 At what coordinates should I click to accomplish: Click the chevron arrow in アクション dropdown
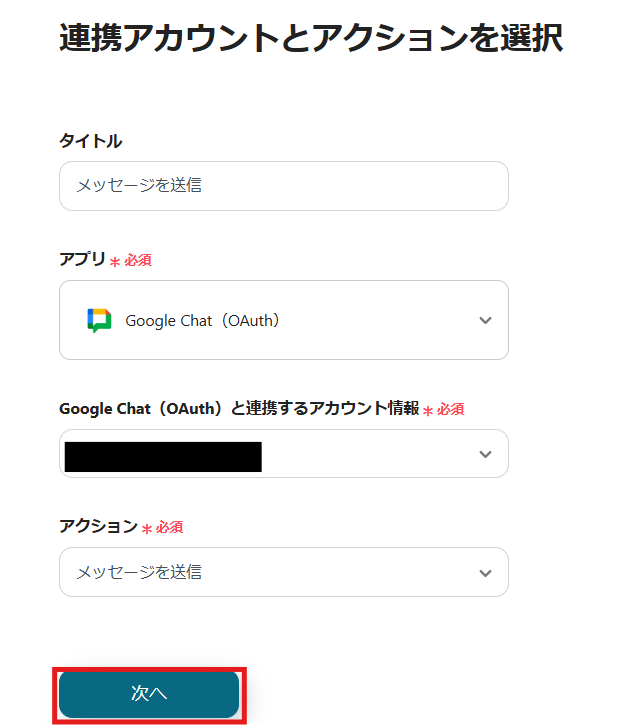tap(485, 573)
